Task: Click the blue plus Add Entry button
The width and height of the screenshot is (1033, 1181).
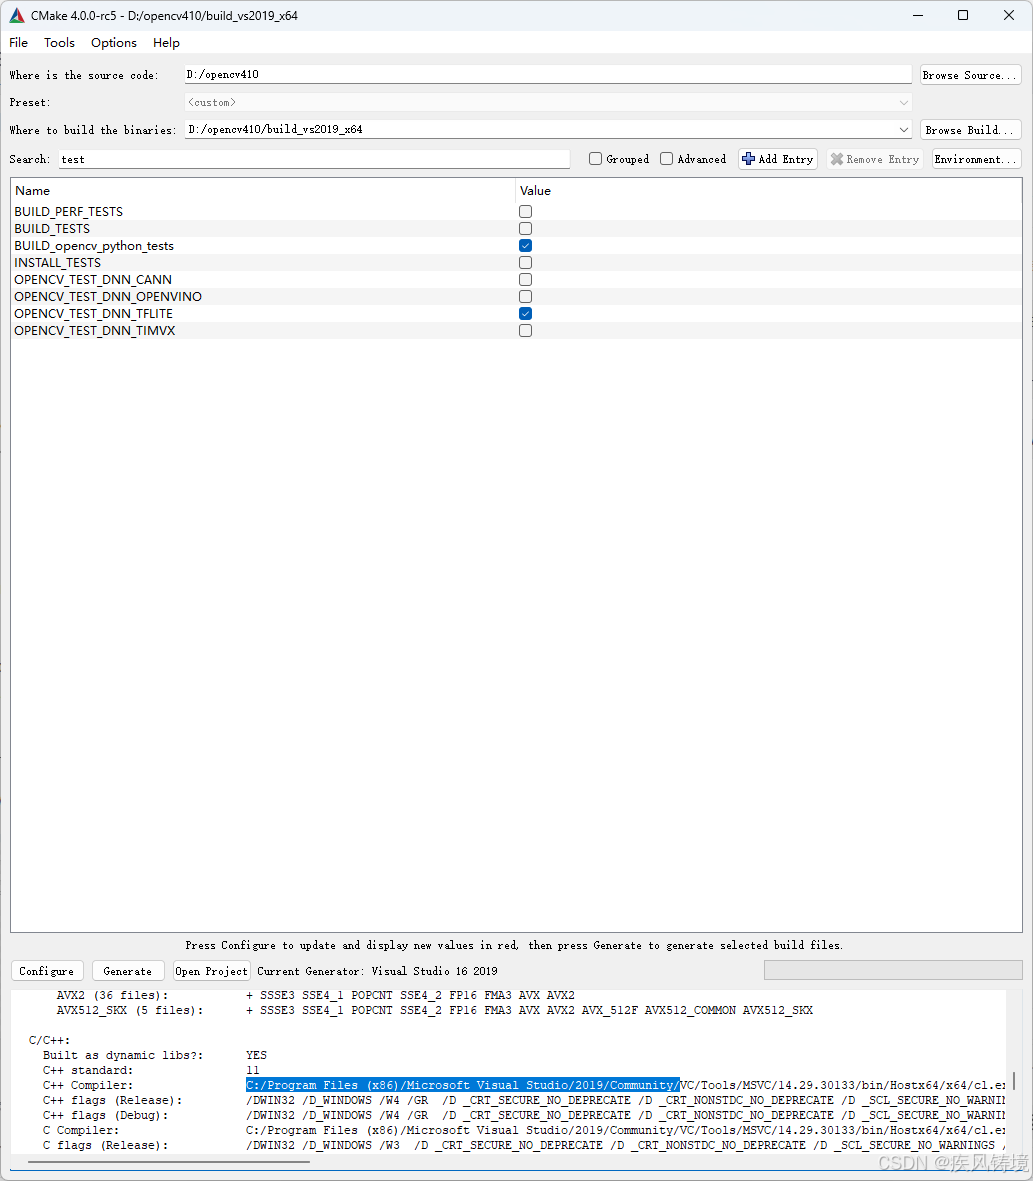Action: point(778,159)
